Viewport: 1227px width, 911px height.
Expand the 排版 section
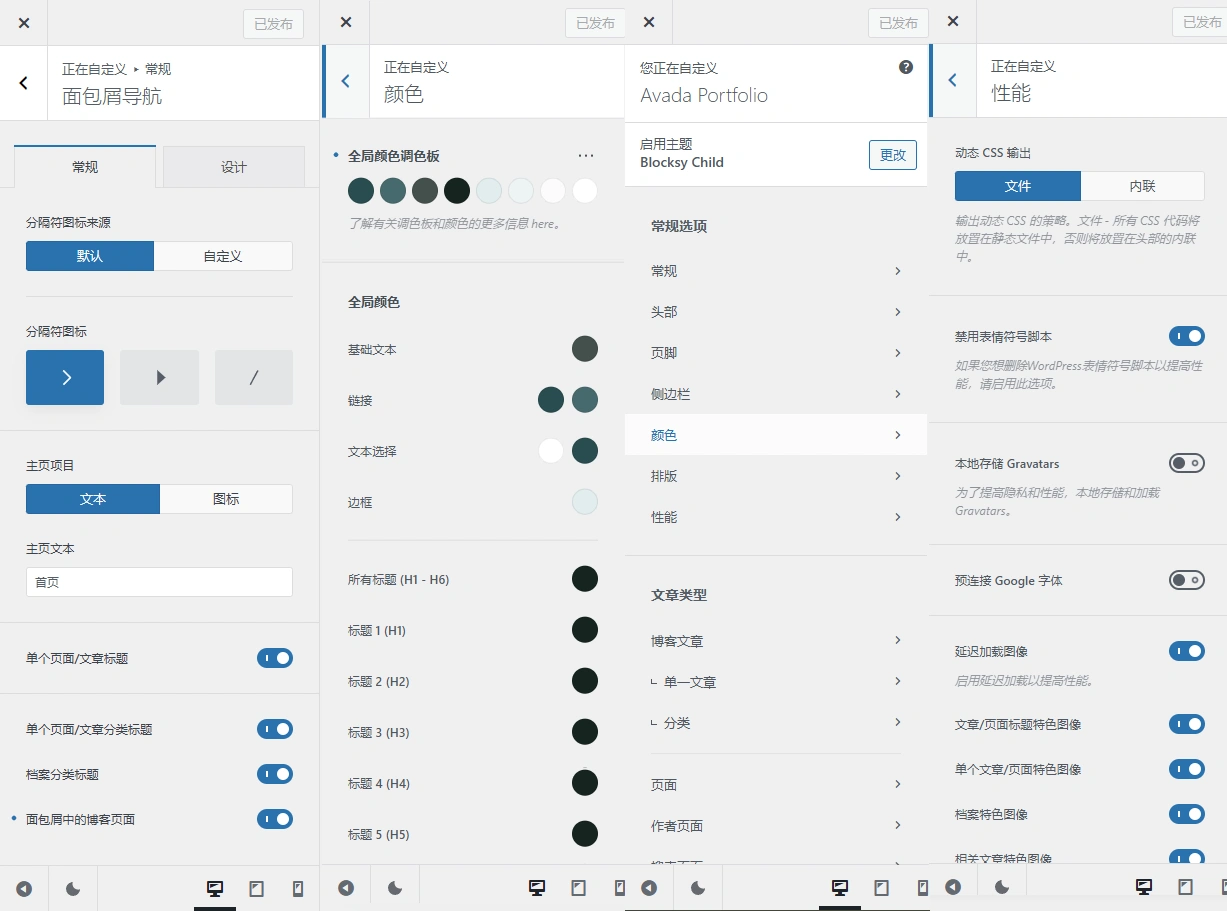(776, 476)
